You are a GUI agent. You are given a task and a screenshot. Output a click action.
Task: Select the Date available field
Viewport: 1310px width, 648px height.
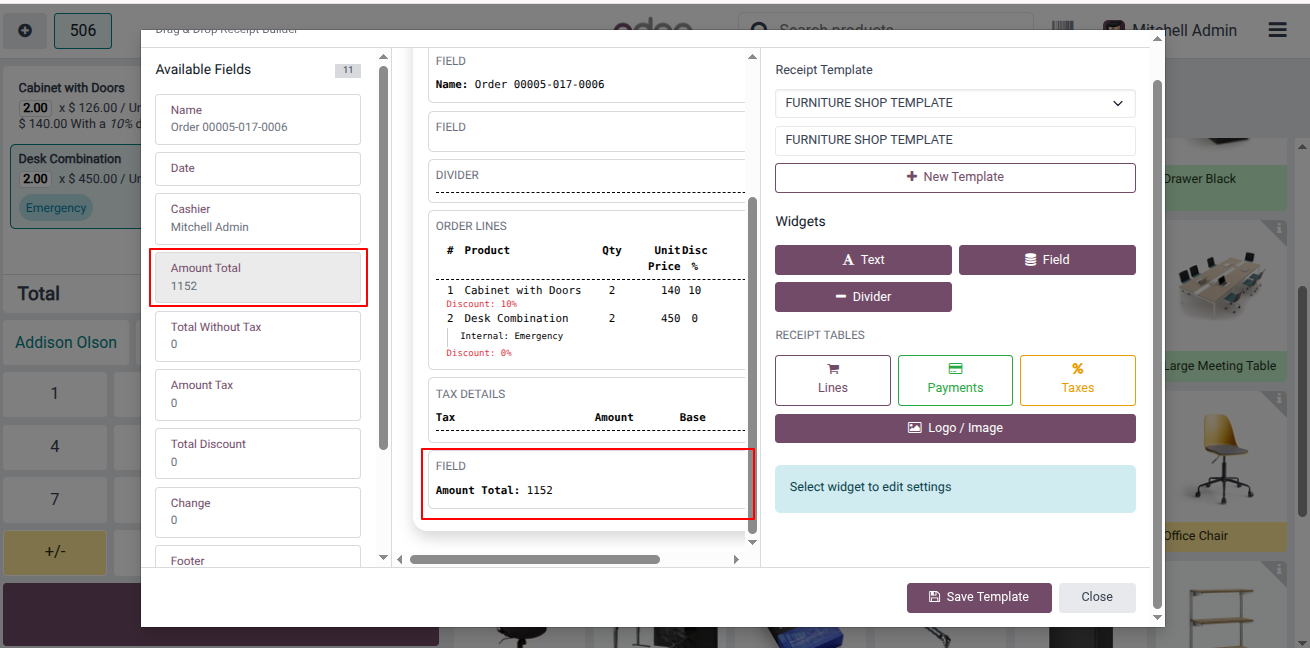coord(258,169)
